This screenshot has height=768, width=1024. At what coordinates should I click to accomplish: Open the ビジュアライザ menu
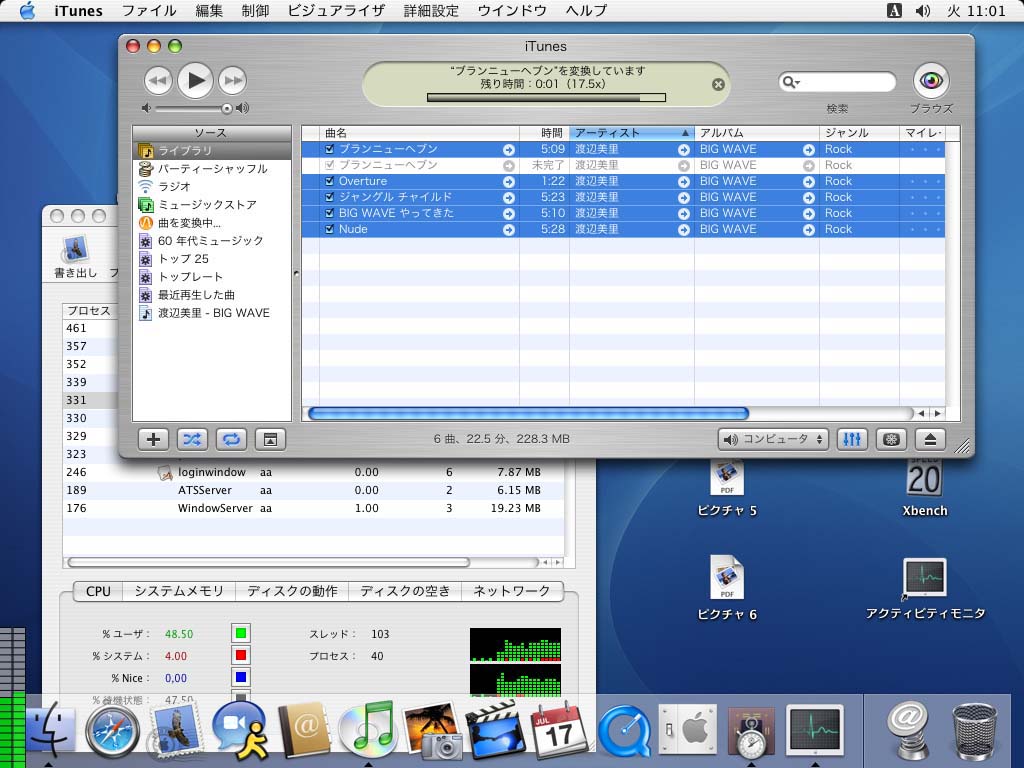point(336,10)
